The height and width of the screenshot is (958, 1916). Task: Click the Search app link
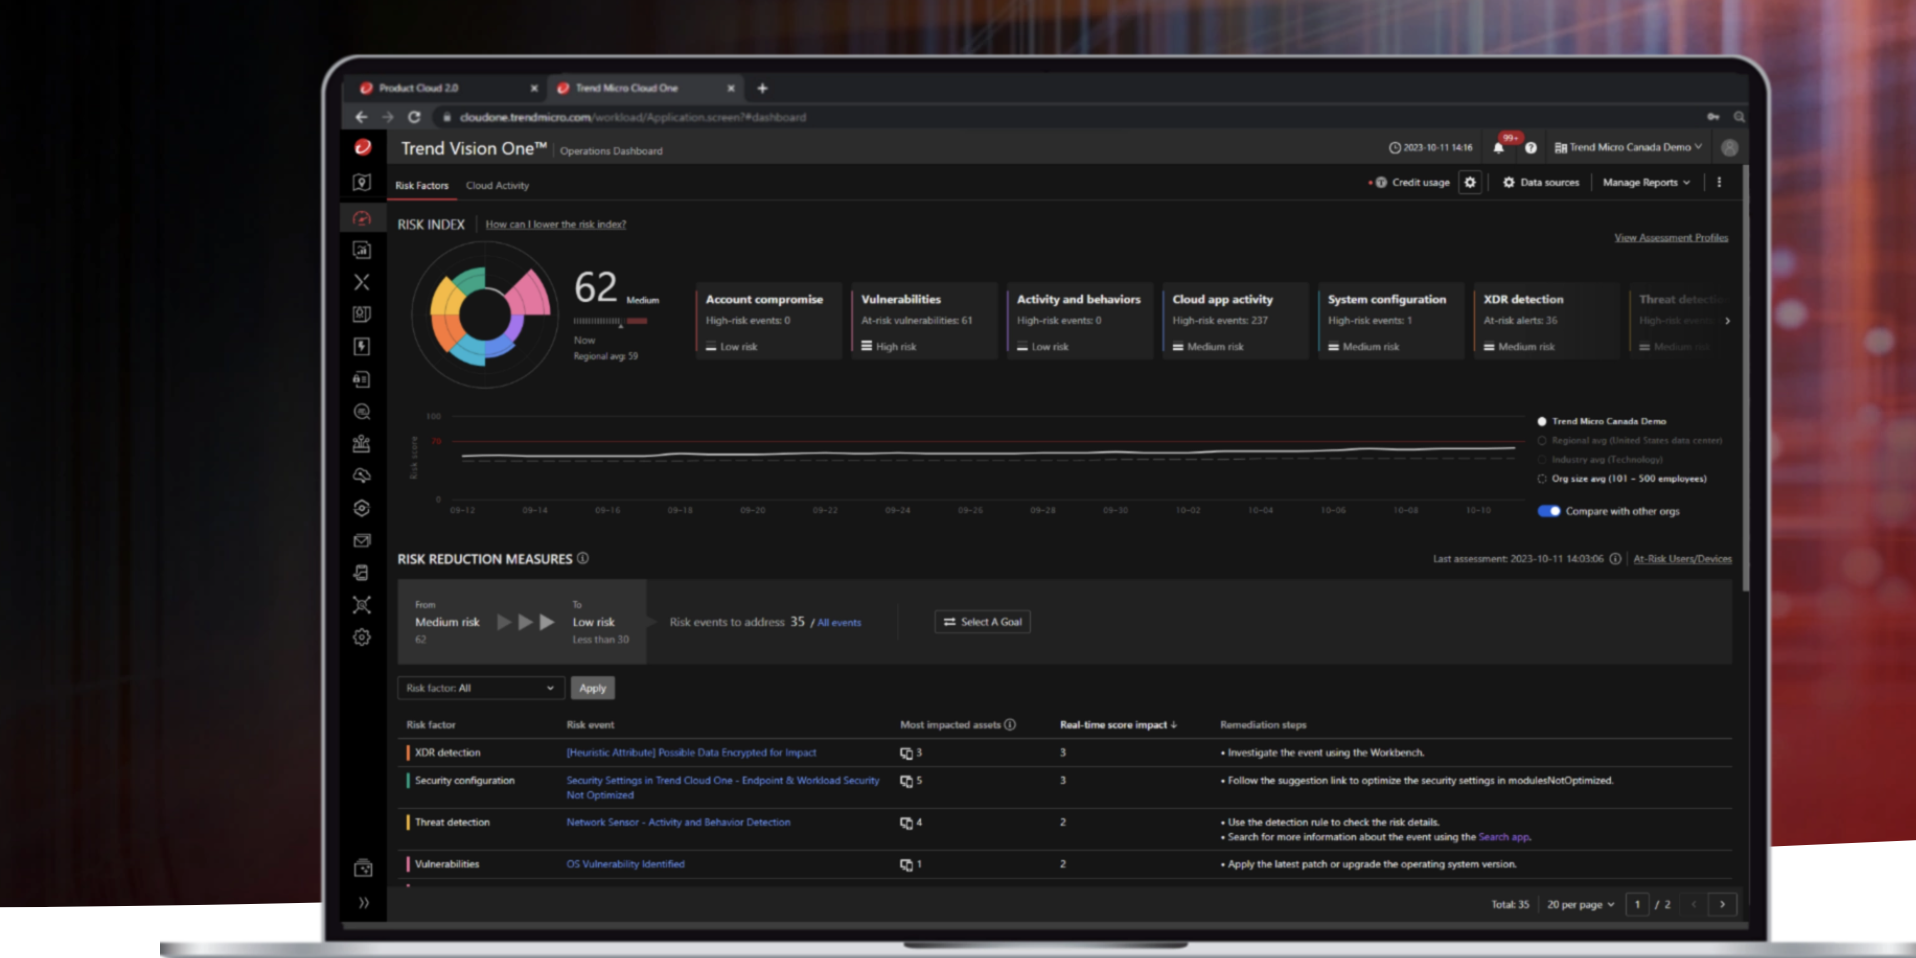click(x=1504, y=837)
